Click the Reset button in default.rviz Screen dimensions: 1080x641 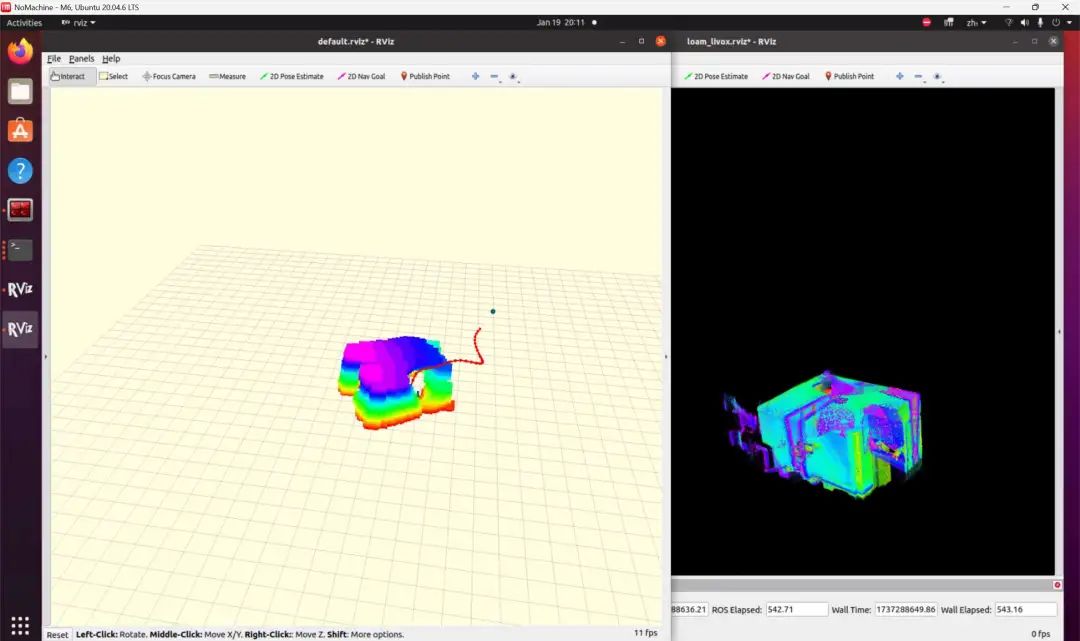point(57,635)
